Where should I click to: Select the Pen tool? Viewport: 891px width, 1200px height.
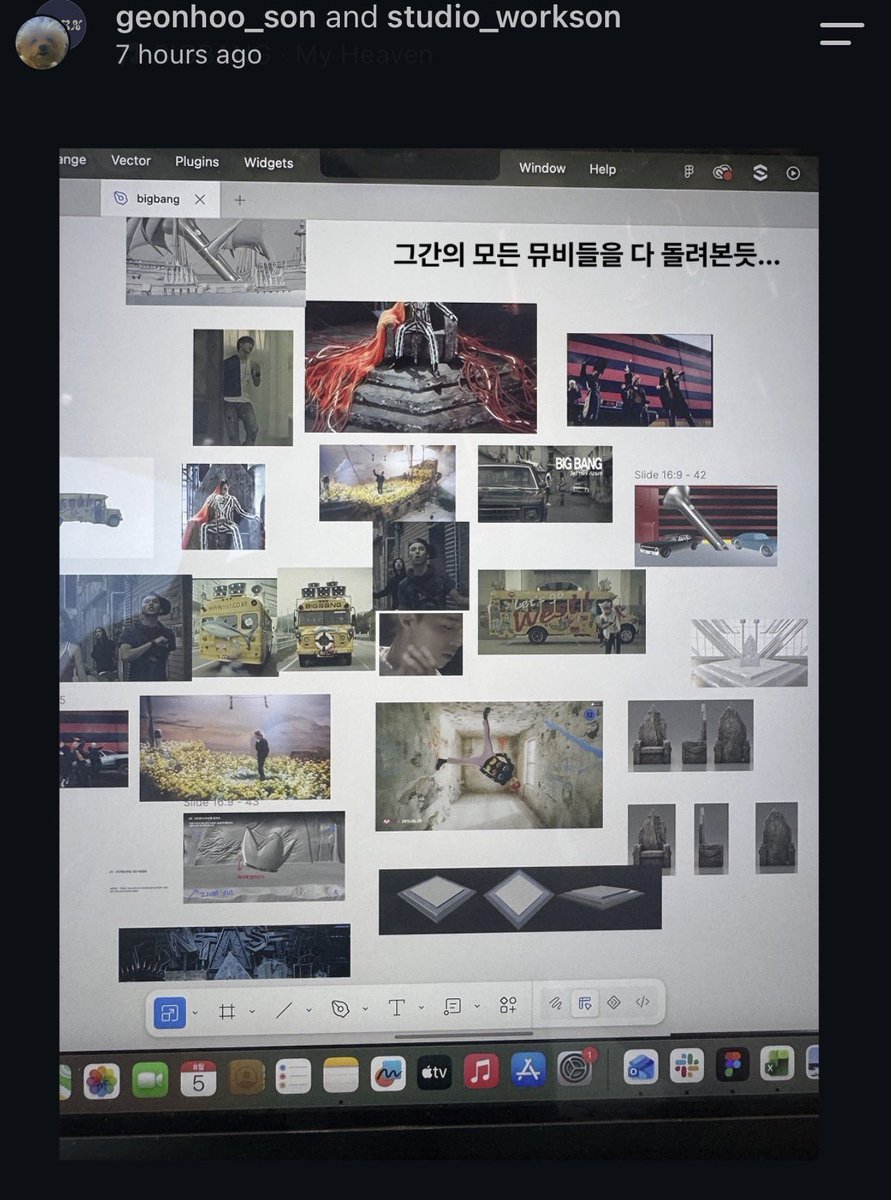340,1008
